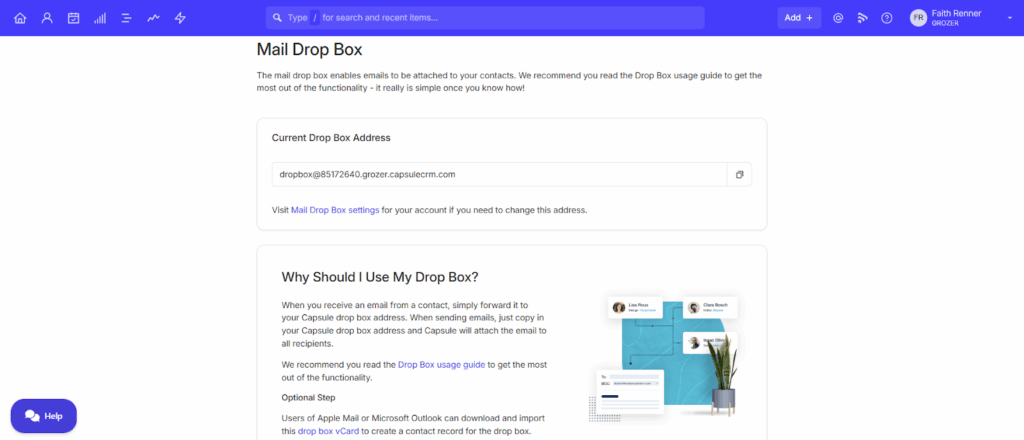Go to the Home dashboard icon
This screenshot has height=440, width=1024.
tap(20, 18)
